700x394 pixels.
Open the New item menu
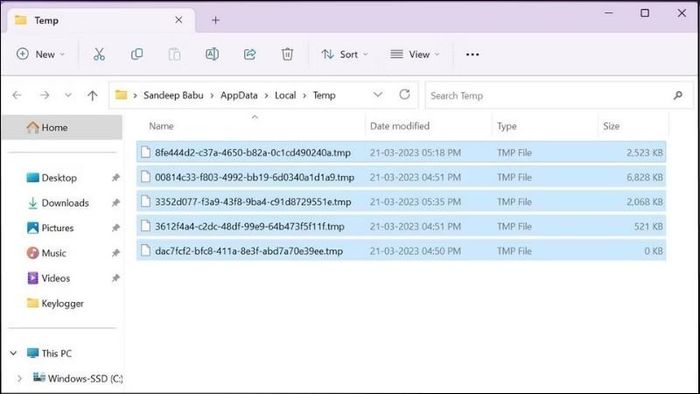(x=41, y=54)
